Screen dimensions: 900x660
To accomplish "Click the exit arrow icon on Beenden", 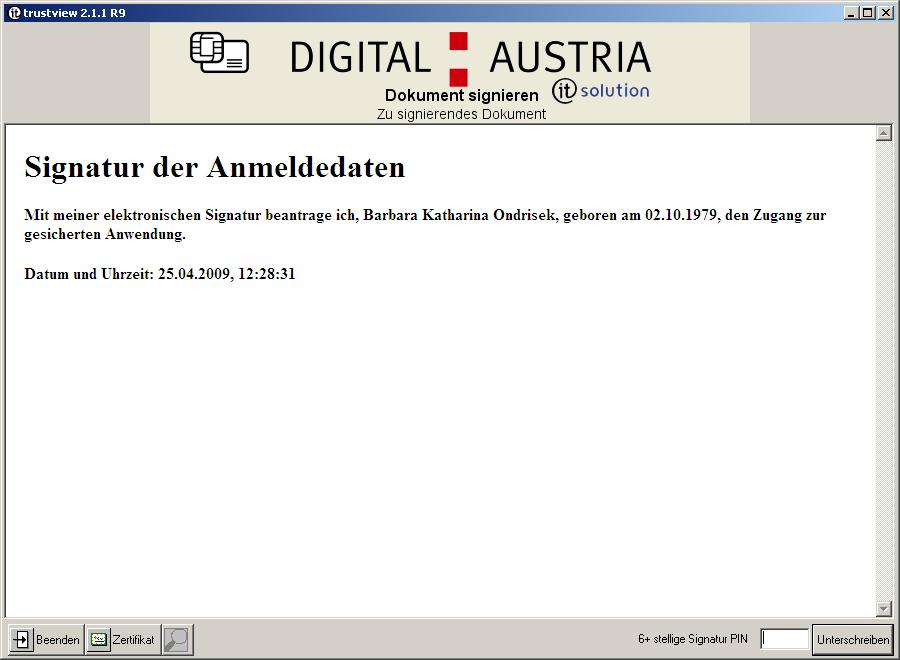I will click(22, 639).
